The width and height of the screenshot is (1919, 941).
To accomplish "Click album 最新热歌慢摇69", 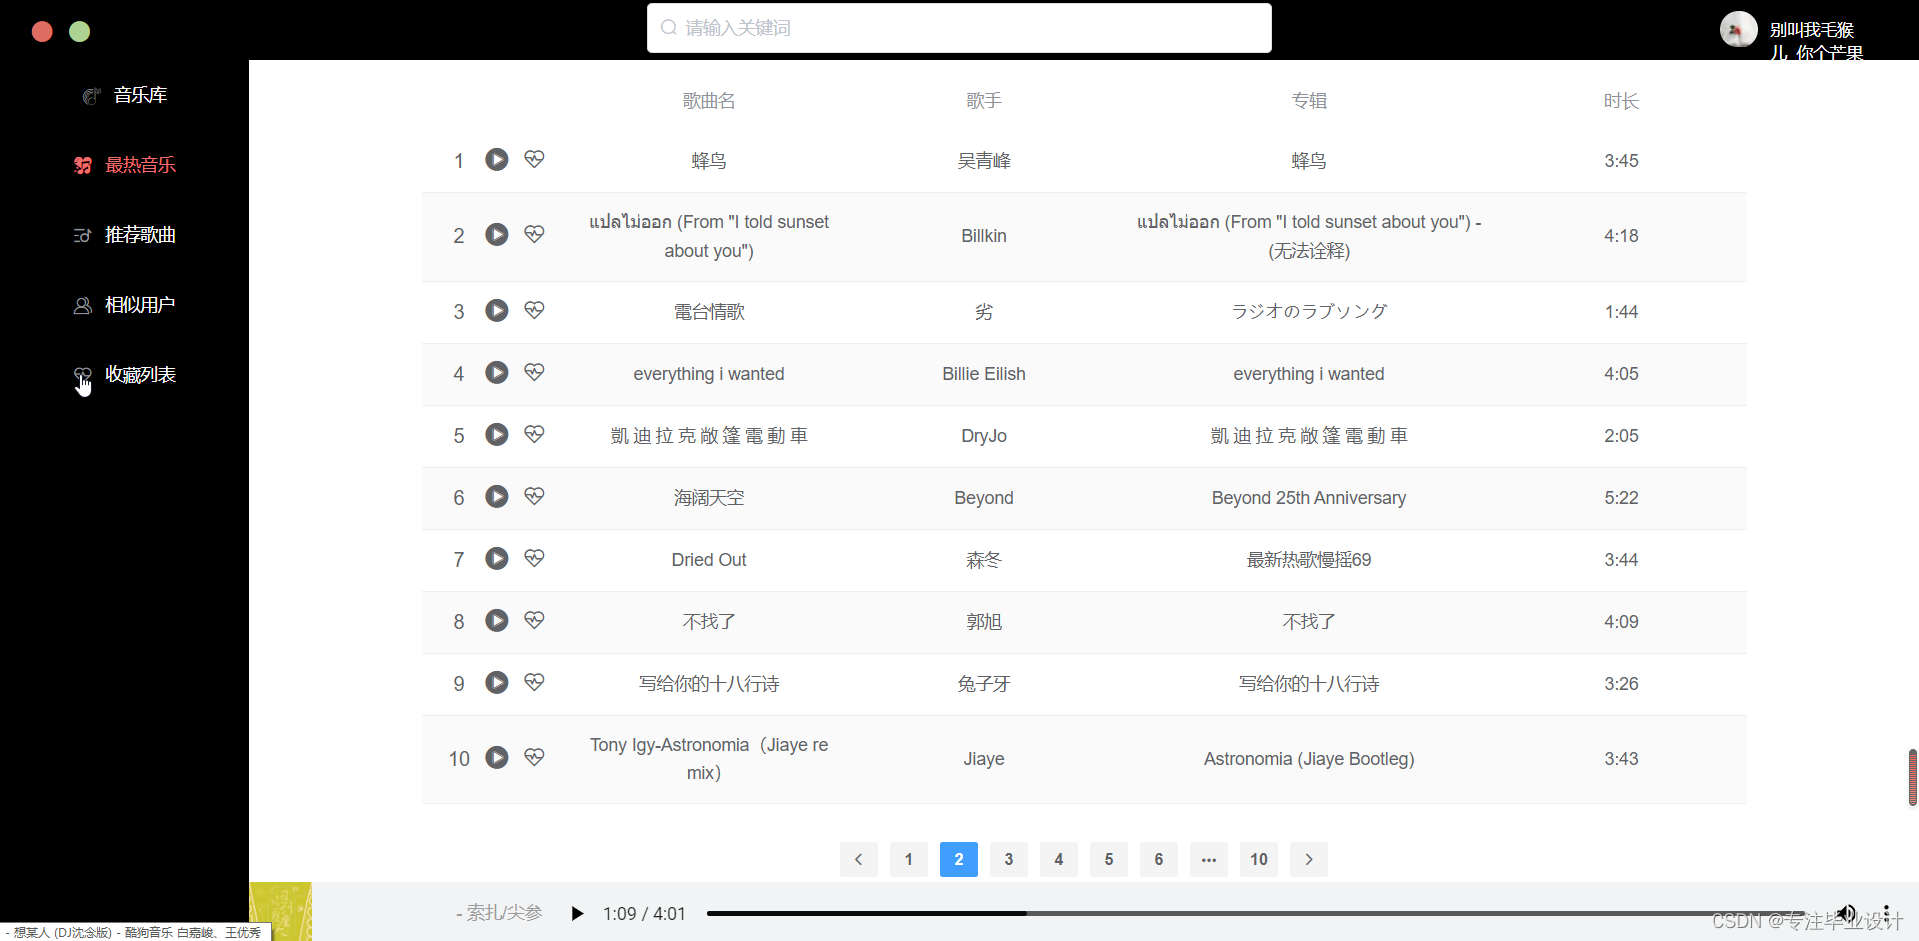I will click(1308, 560).
